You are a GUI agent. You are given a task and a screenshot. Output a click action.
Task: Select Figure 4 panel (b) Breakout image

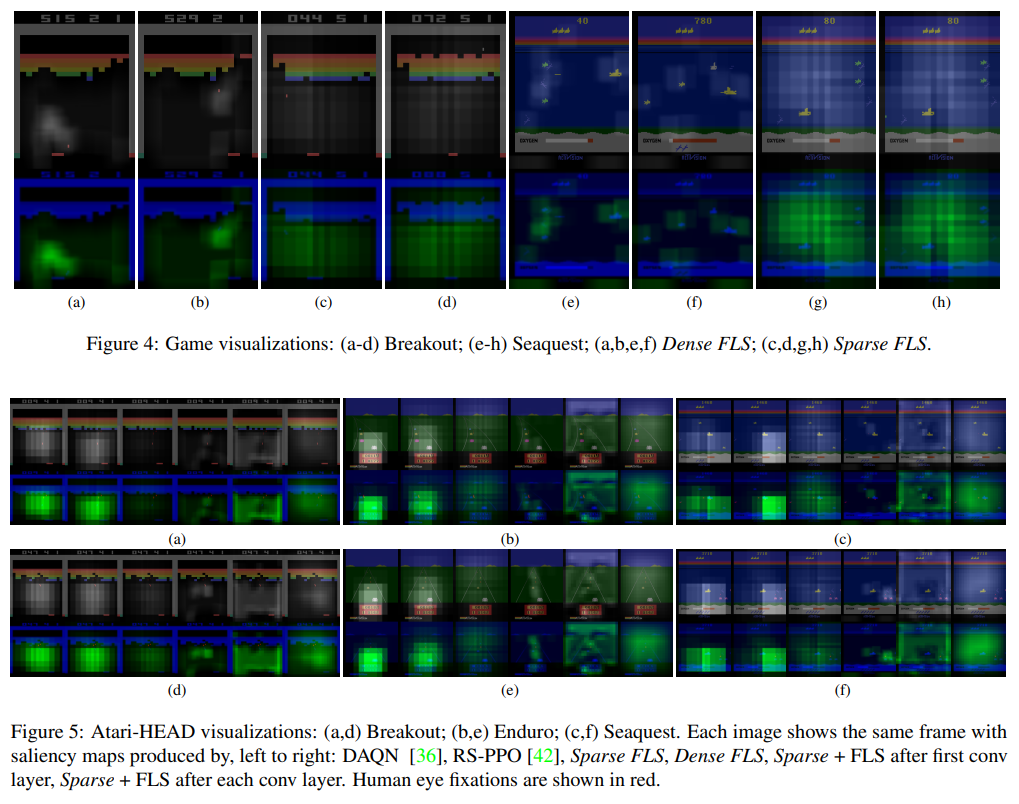(198, 150)
